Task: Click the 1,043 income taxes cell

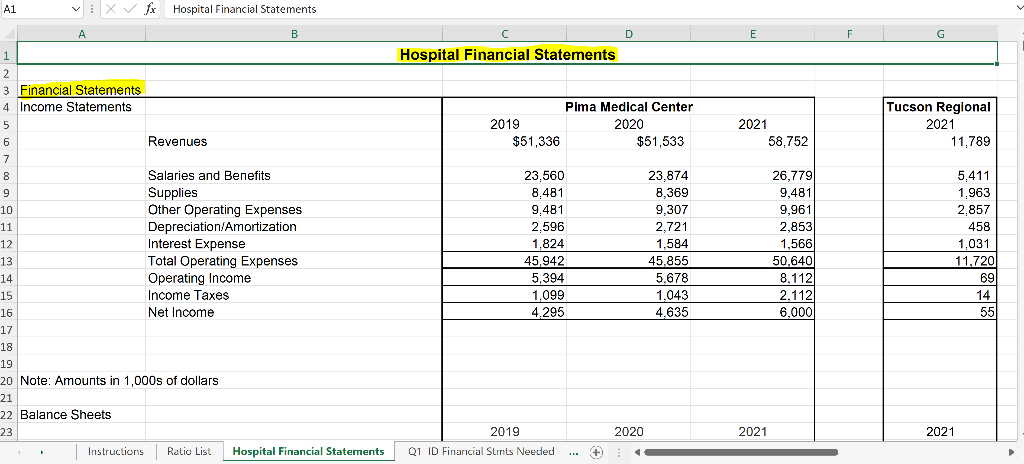Action: (628, 295)
